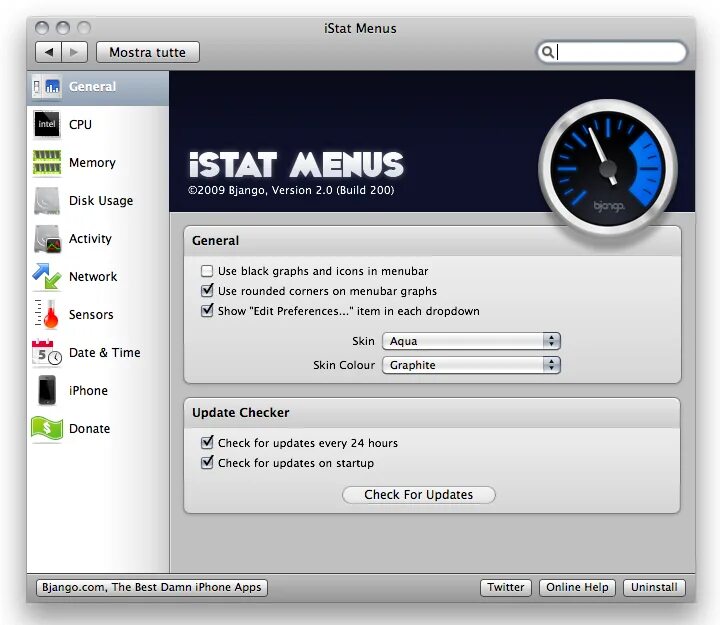This screenshot has width=720, height=625.
Task: Open the Network sidebar label
Action: 93,276
